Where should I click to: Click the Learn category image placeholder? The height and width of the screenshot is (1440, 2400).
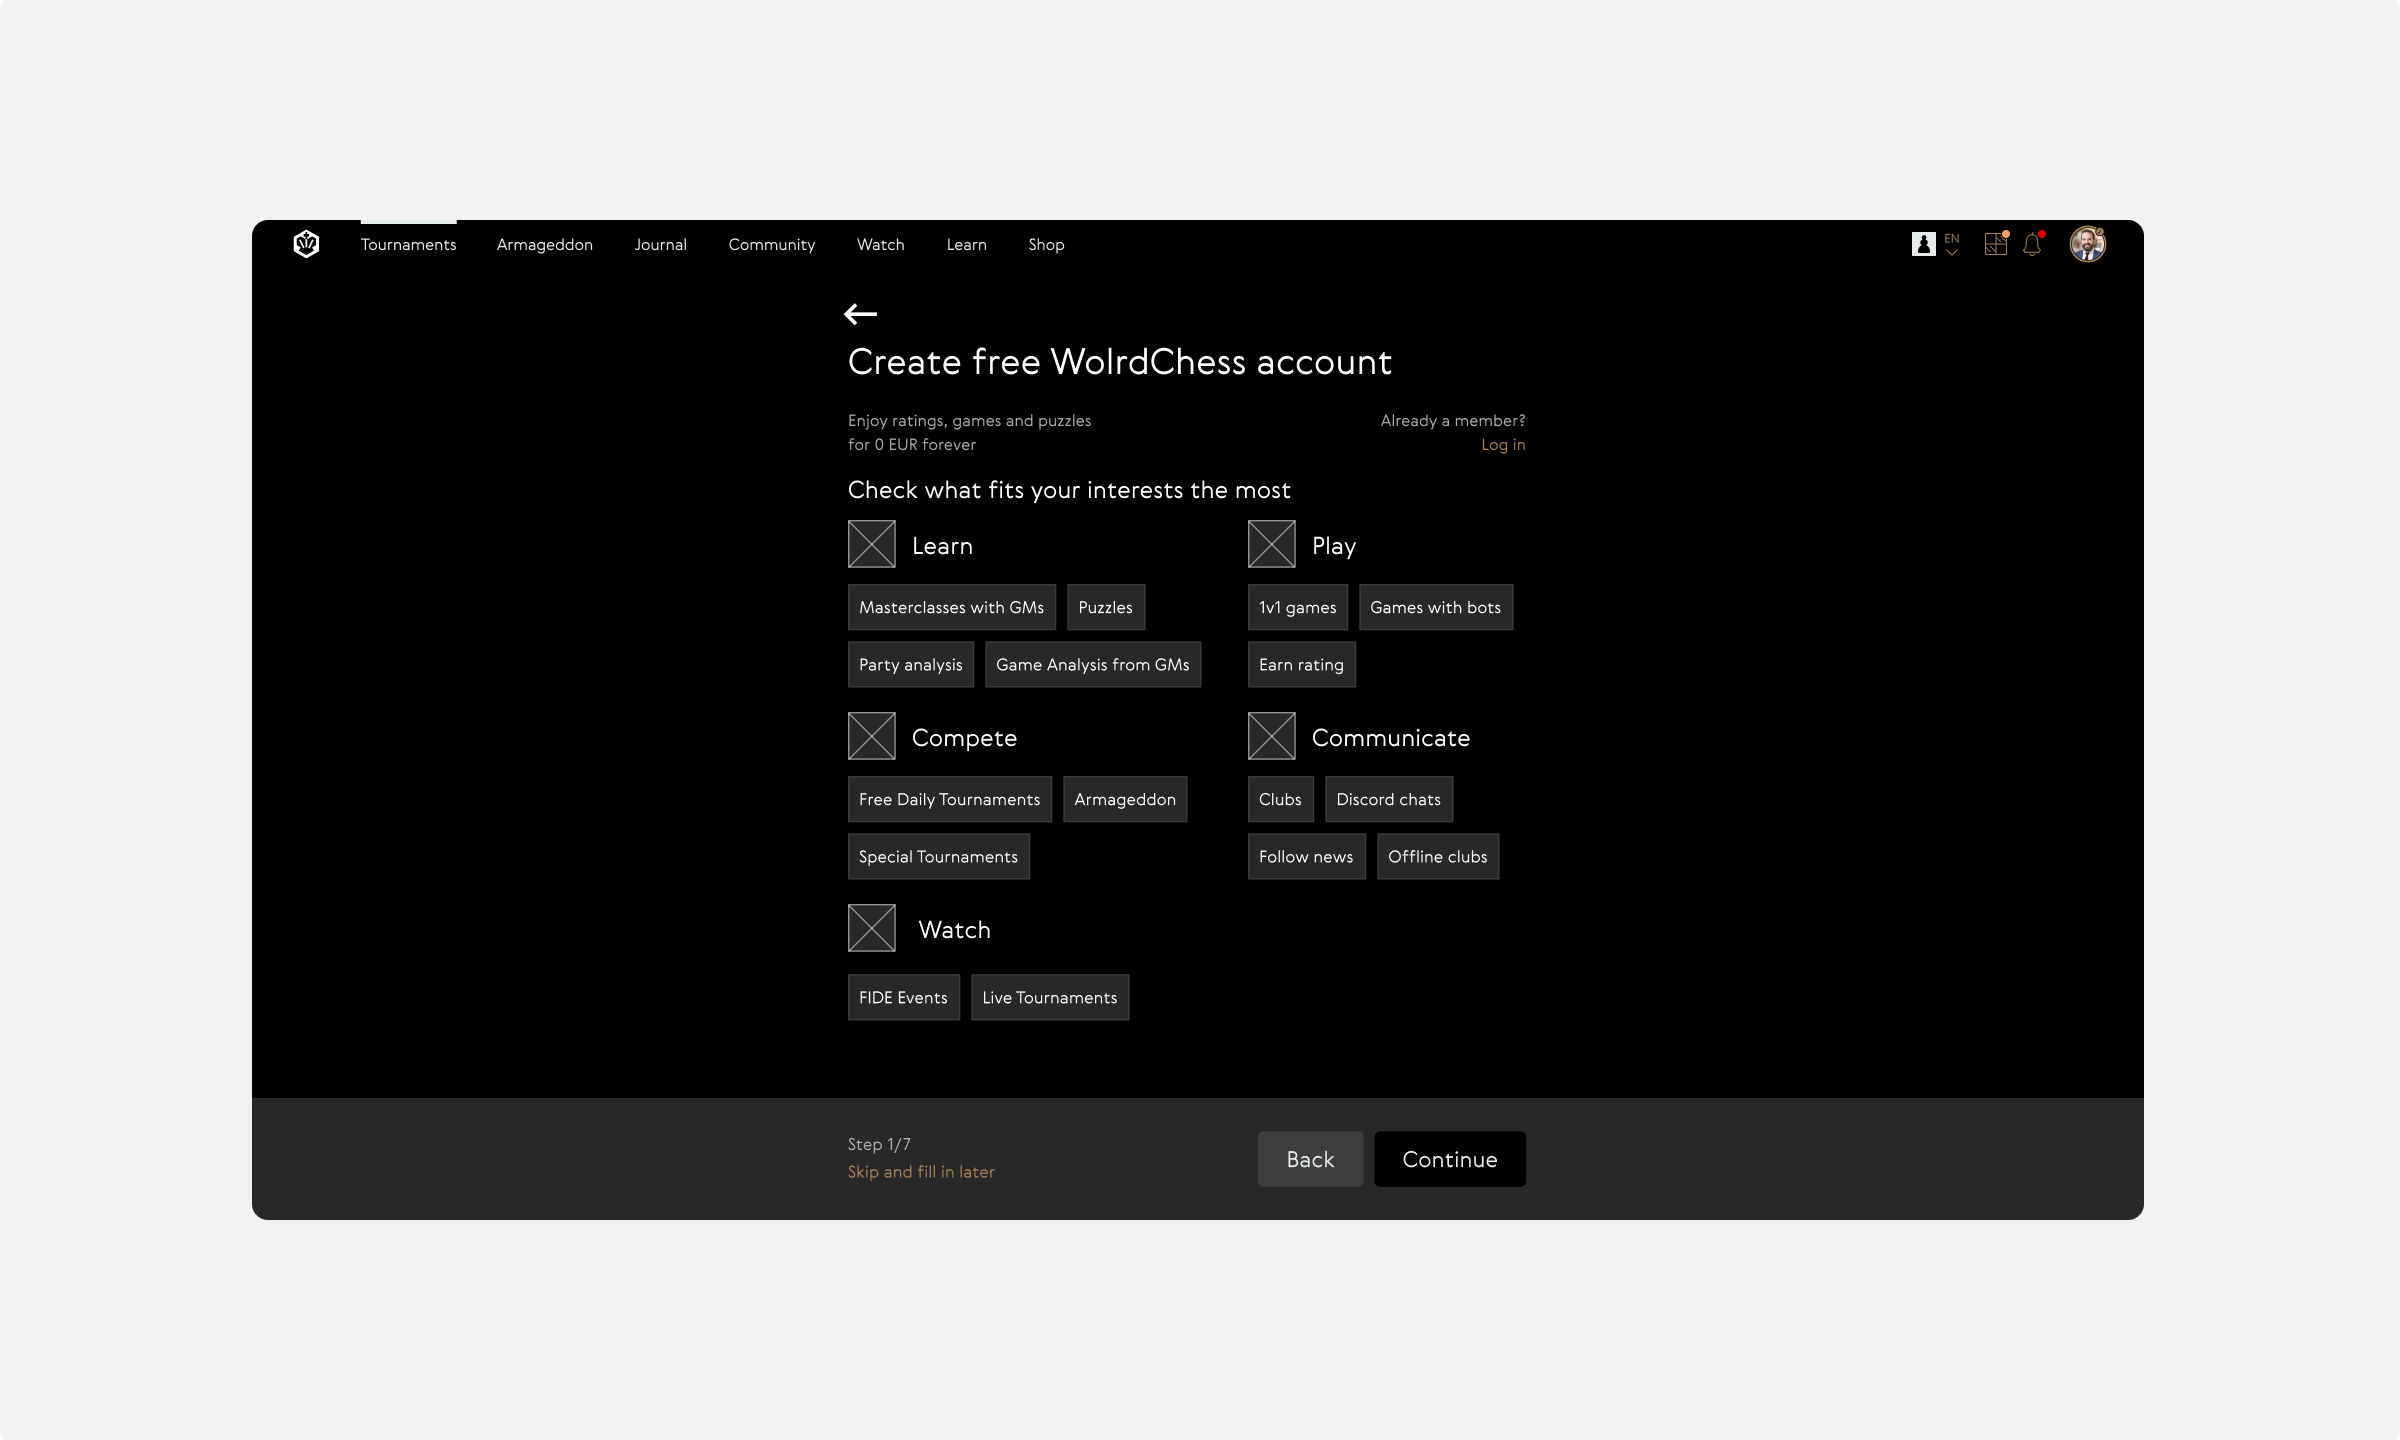[871, 544]
